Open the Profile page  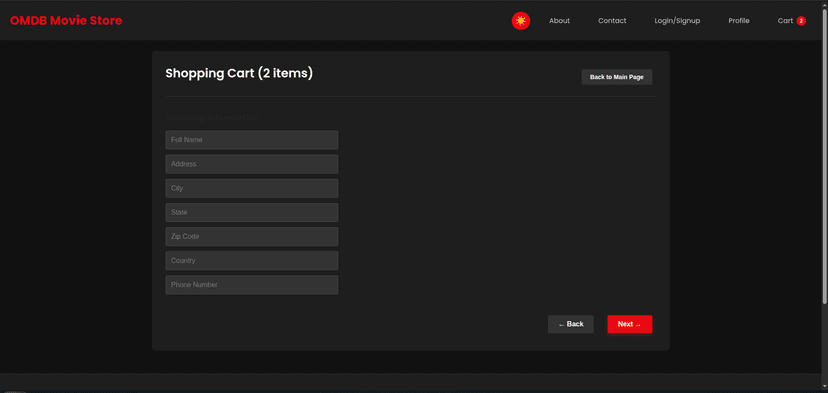pyautogui.click(x=739, y=21)
